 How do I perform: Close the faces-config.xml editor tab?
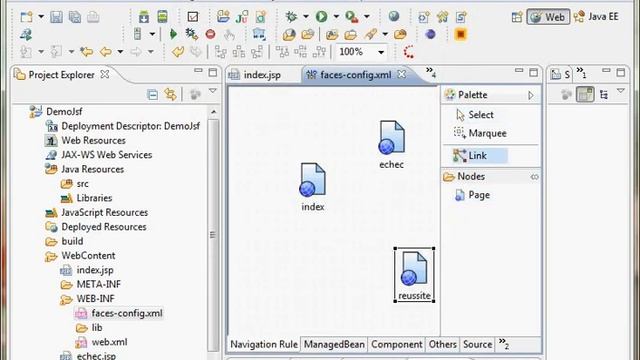402,74
